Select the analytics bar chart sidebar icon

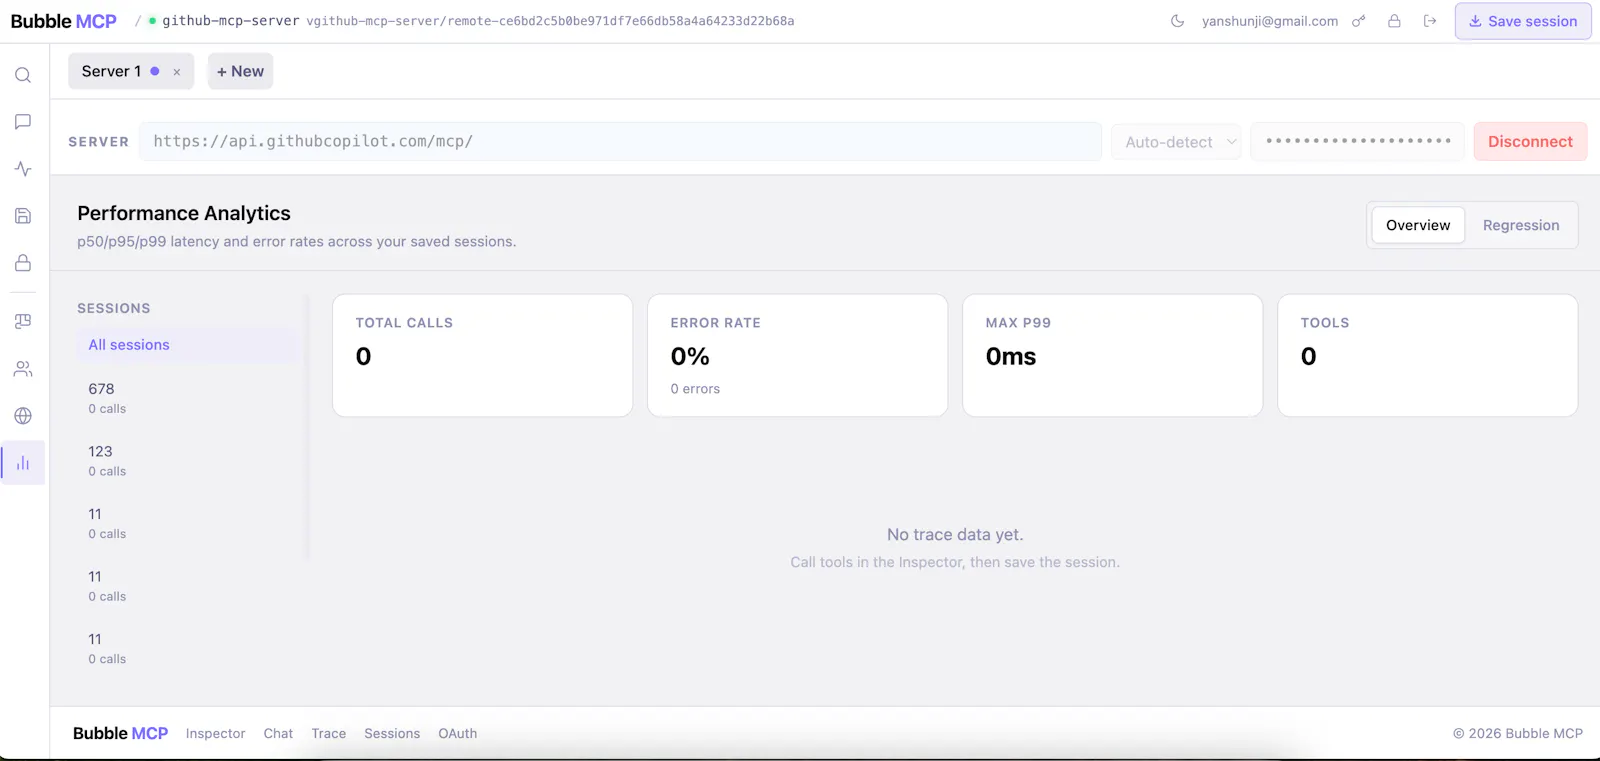coord(23,463)
